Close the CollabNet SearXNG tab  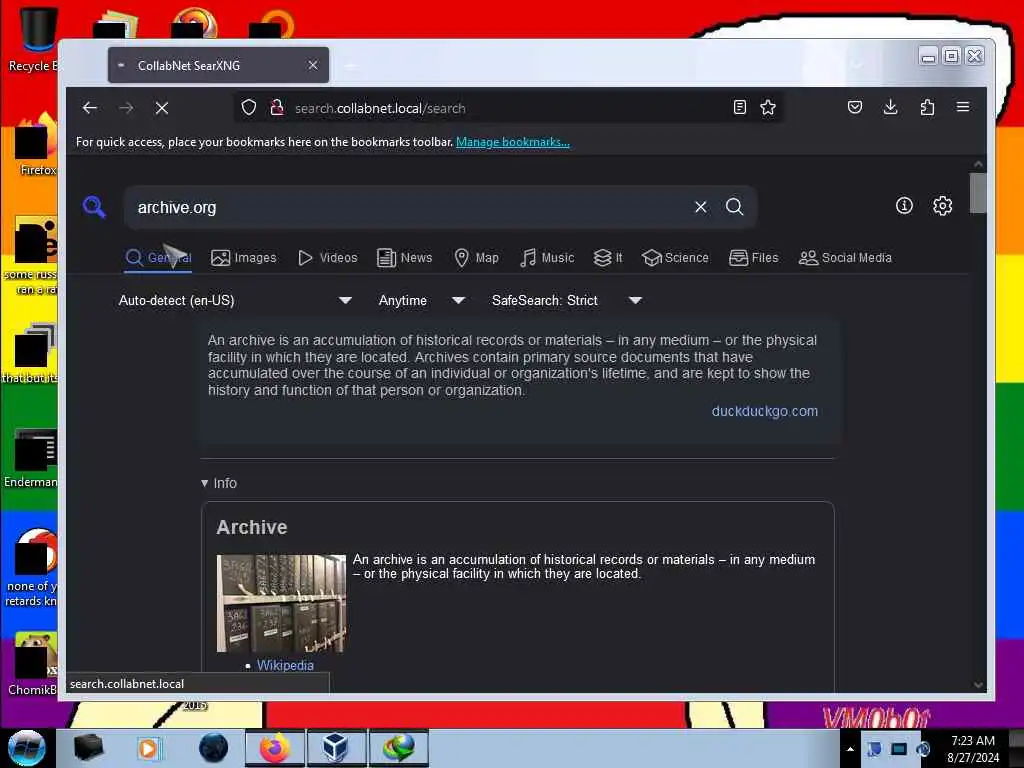point(313,65)
